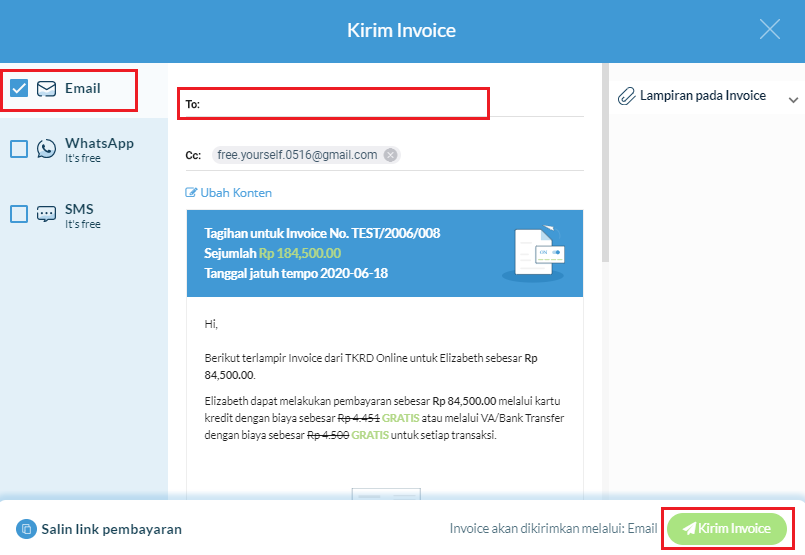Click the email preview vertical scrollbar

tap(605, 163)
